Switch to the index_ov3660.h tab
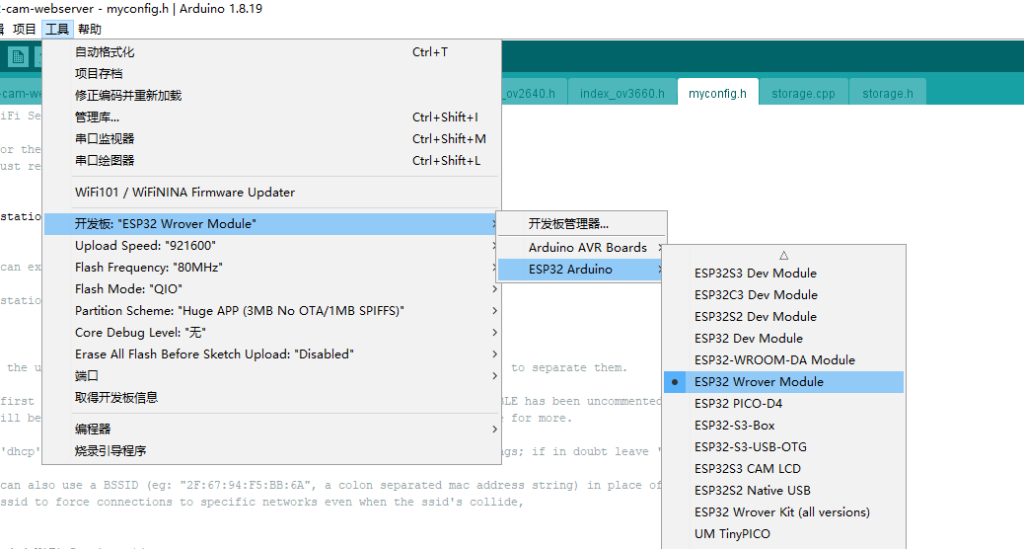This screenshot has width=1024, height=549. pos(621,94)
